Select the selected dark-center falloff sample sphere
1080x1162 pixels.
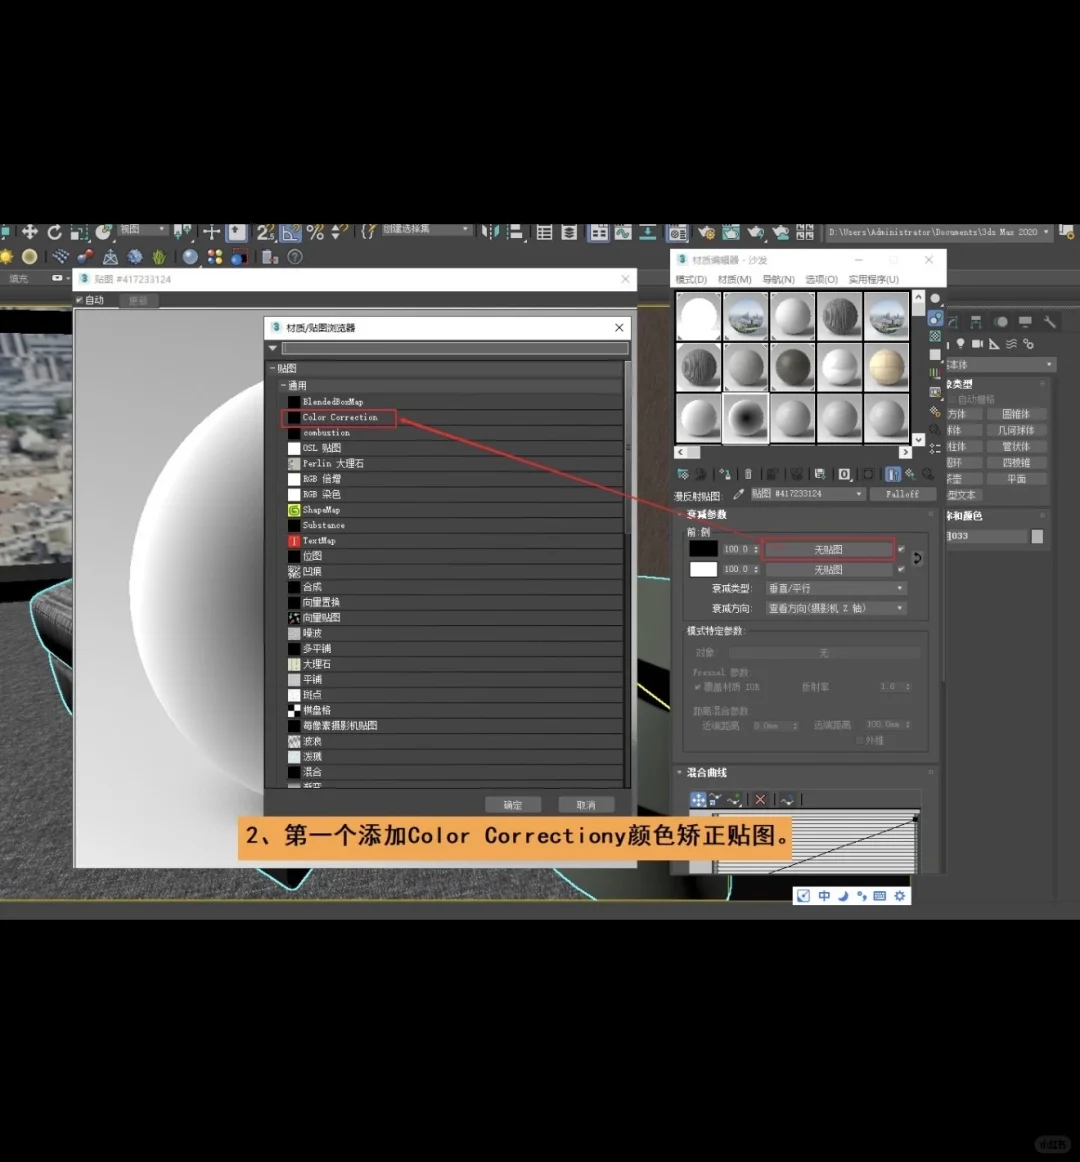[x=745, y=418]
